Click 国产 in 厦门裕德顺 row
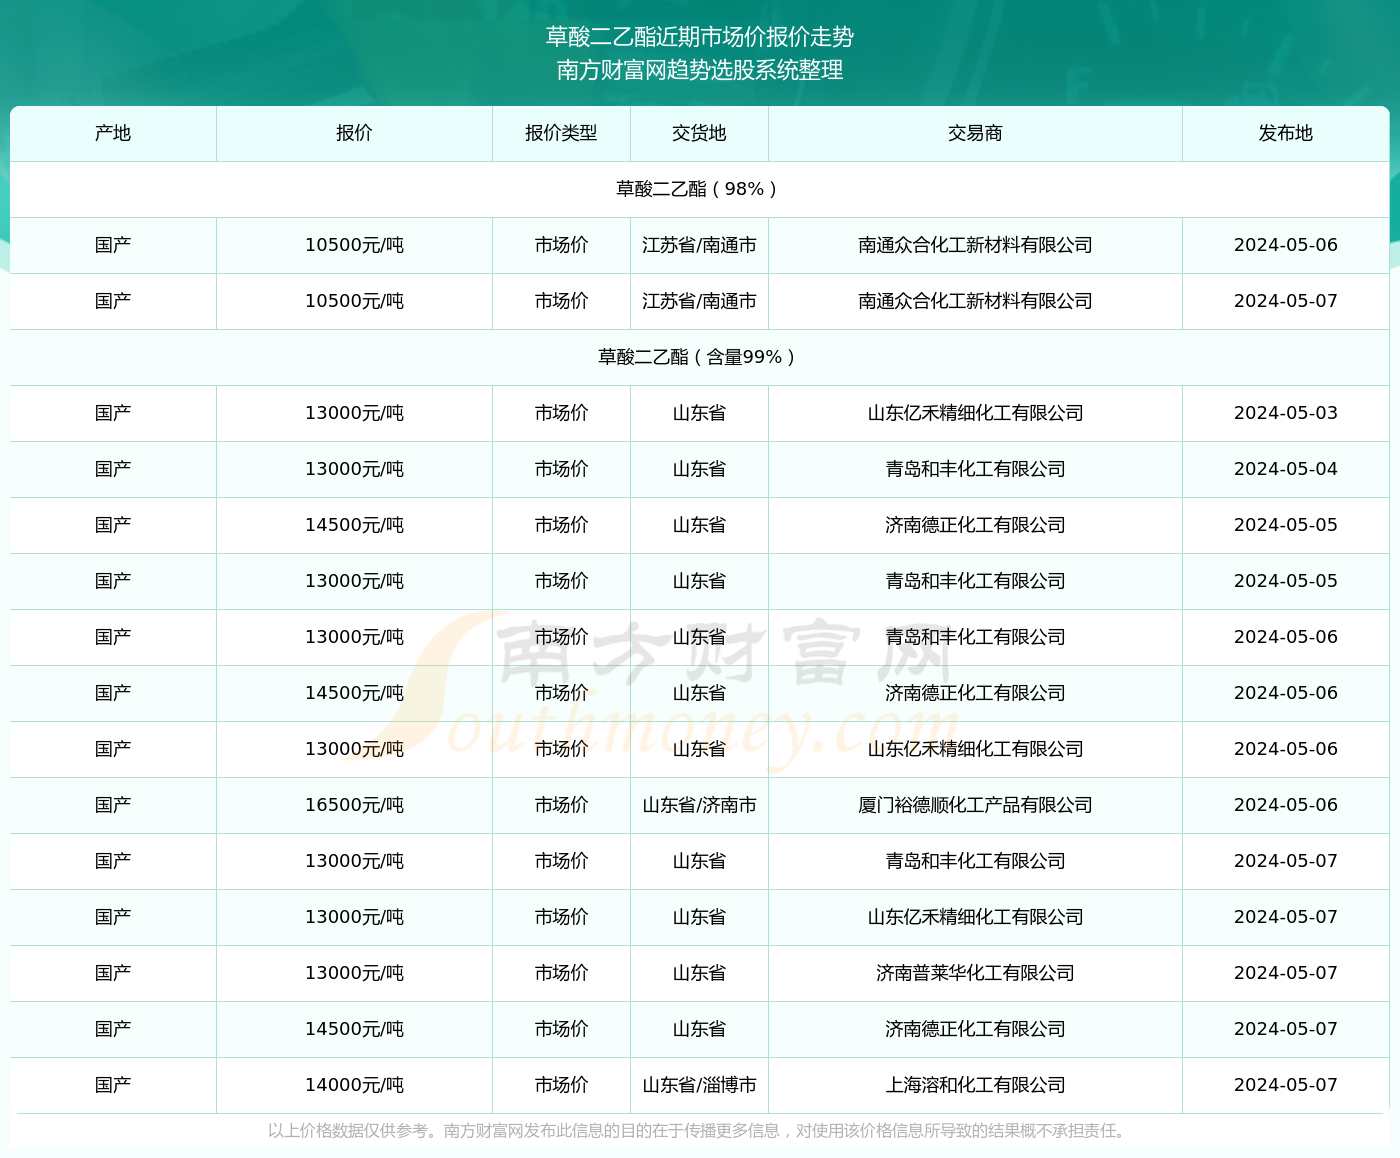The height and width of the screenshot is (1158, 1400). click(x=113, y=805)
